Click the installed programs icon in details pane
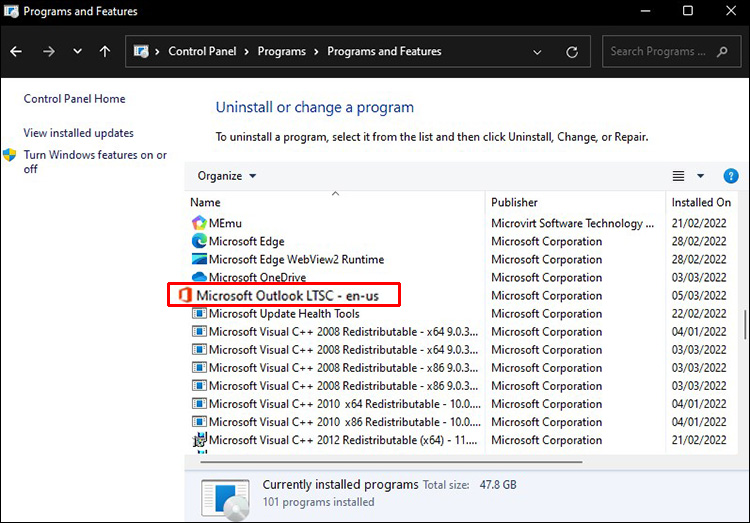 point(225,499)
